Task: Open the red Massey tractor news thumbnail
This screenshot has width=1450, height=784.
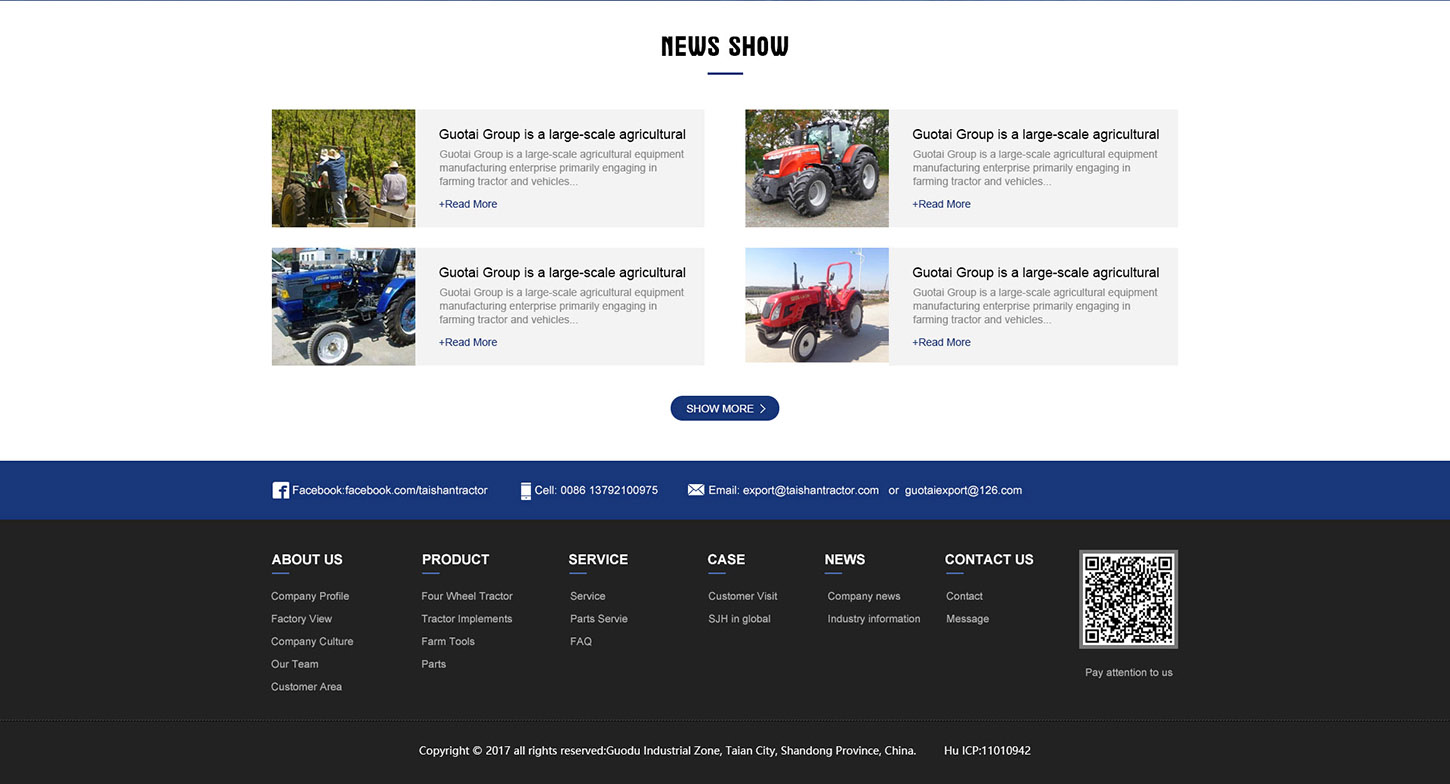Action: (x=816, y=168)
